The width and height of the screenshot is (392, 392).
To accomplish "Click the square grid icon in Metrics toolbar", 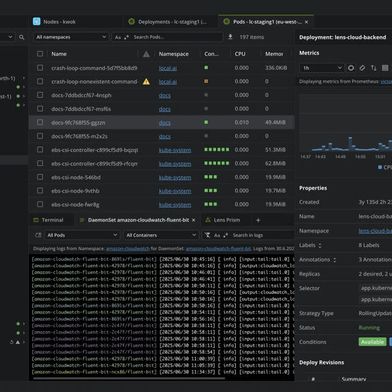I will coord(385,68).
